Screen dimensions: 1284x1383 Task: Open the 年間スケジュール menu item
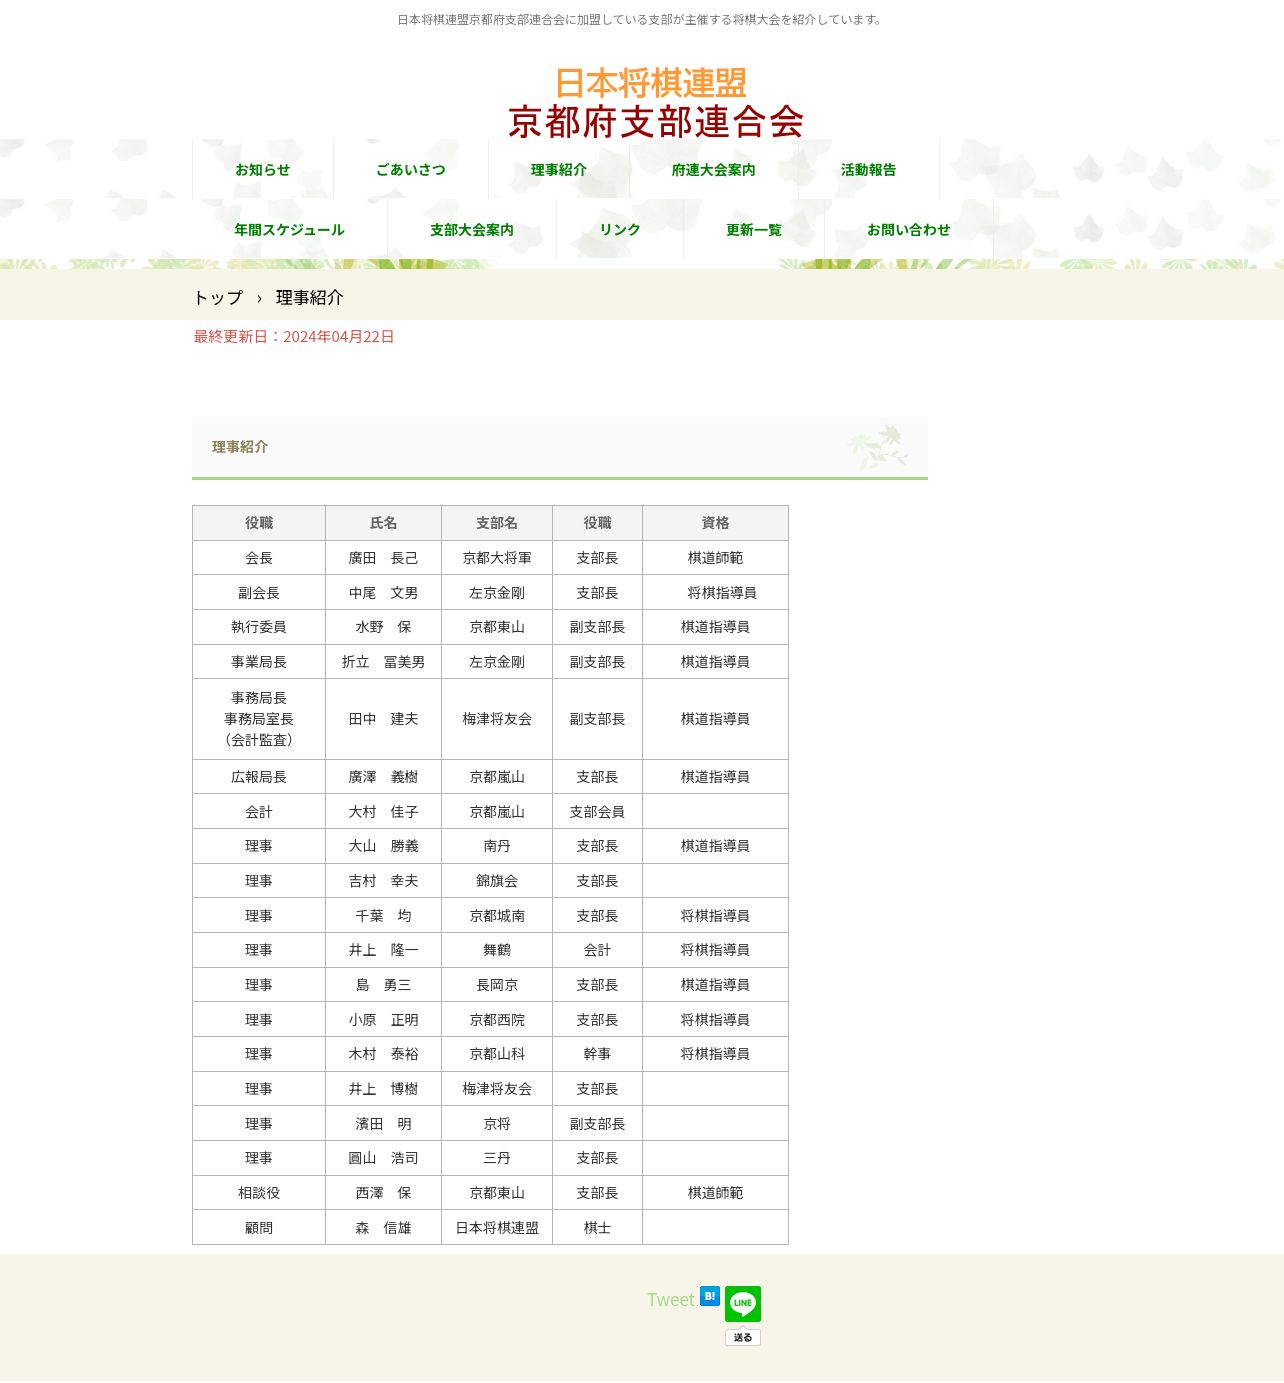click(290, 230)
